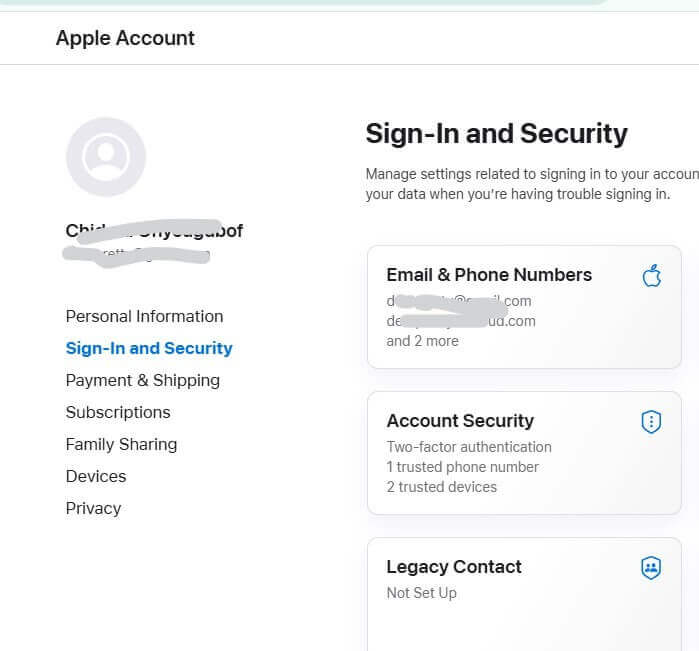
Task: Click 'Two-factor authentication' text line
Action: coord(469,447)
